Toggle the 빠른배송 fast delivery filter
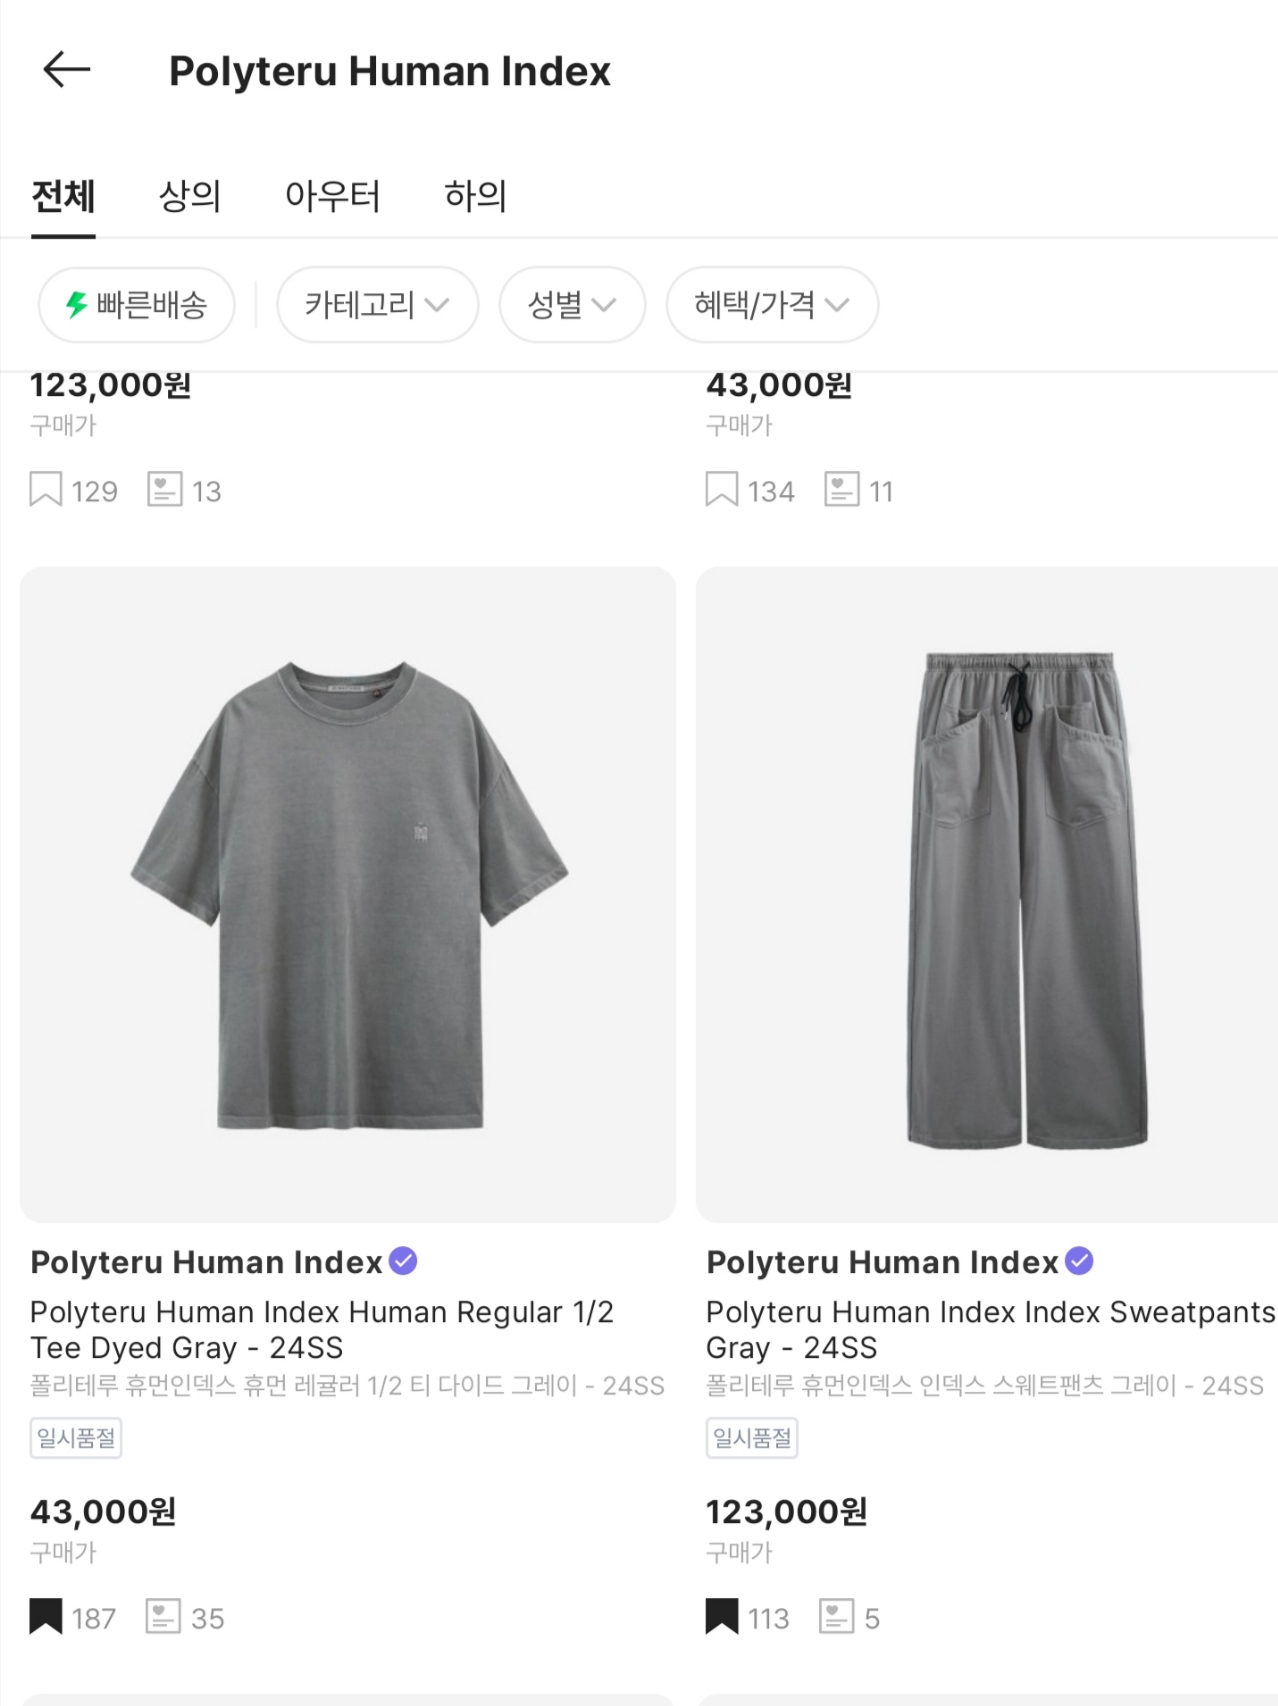Viewport: 1278px width, 1706px height. click(x=137, y=304)
